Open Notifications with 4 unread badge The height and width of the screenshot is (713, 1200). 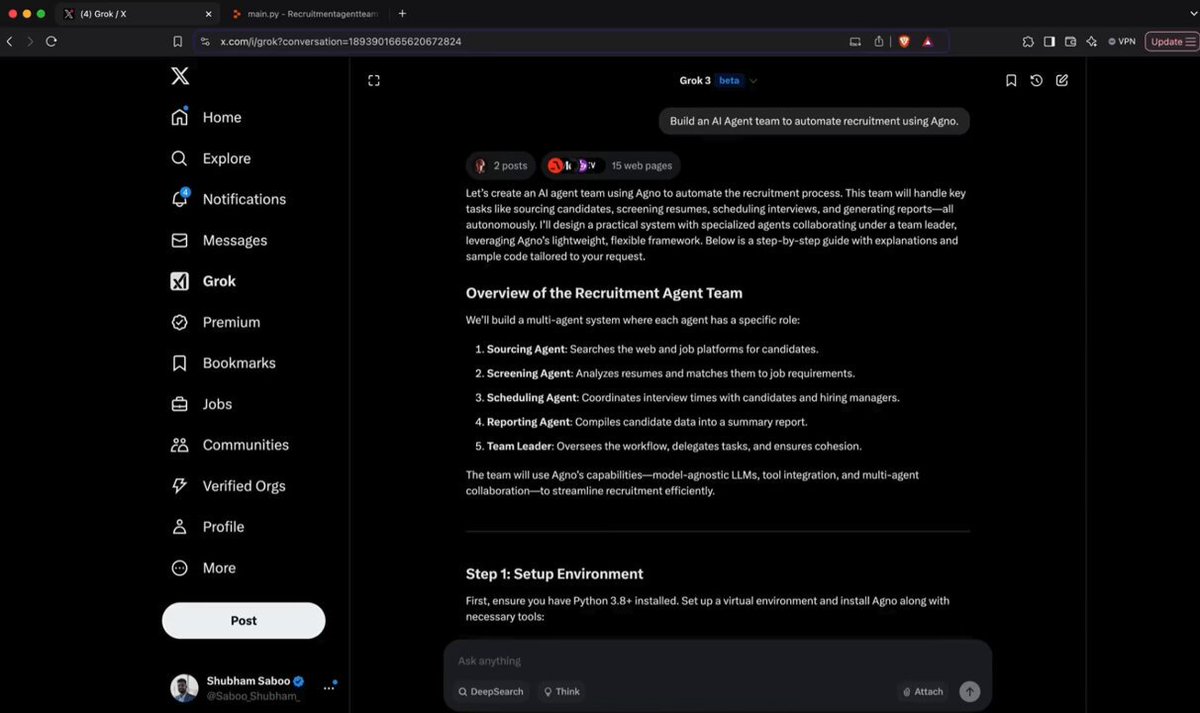click(x=229, y=199)
